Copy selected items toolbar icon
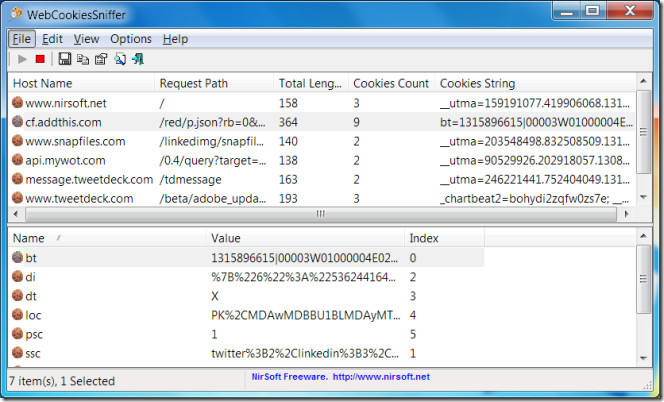664x402 pixels. [83, 59]
